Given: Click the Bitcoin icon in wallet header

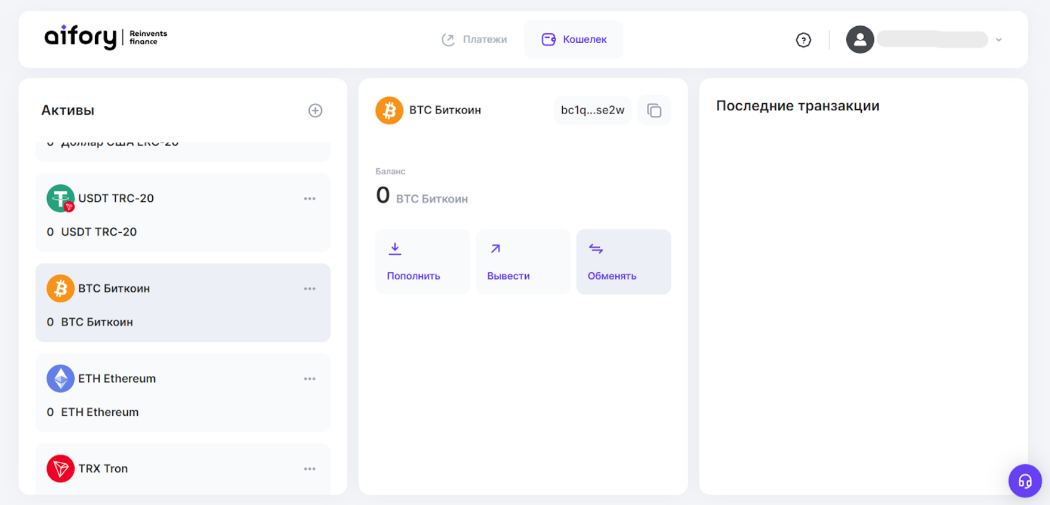Looking at the screenshot, I should click(389, 111).
